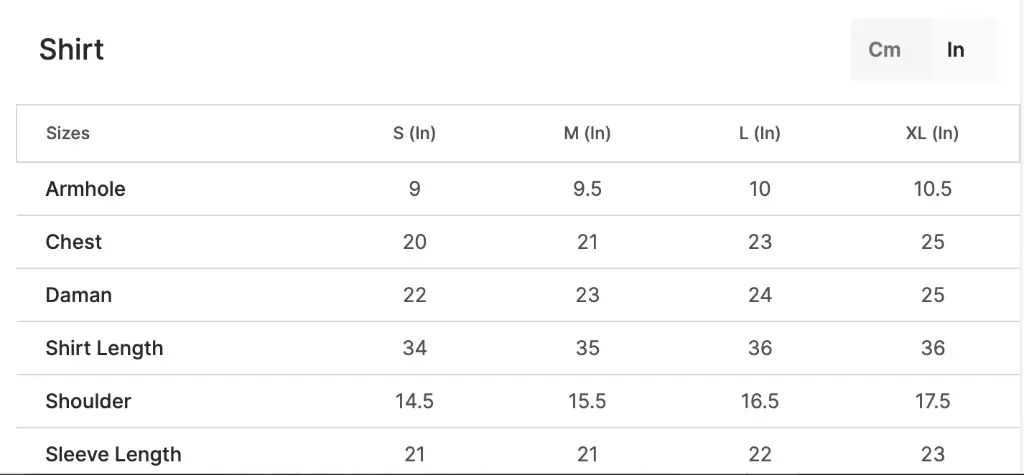
Task: Click the L (In) column header
Action: coord(760,133)
